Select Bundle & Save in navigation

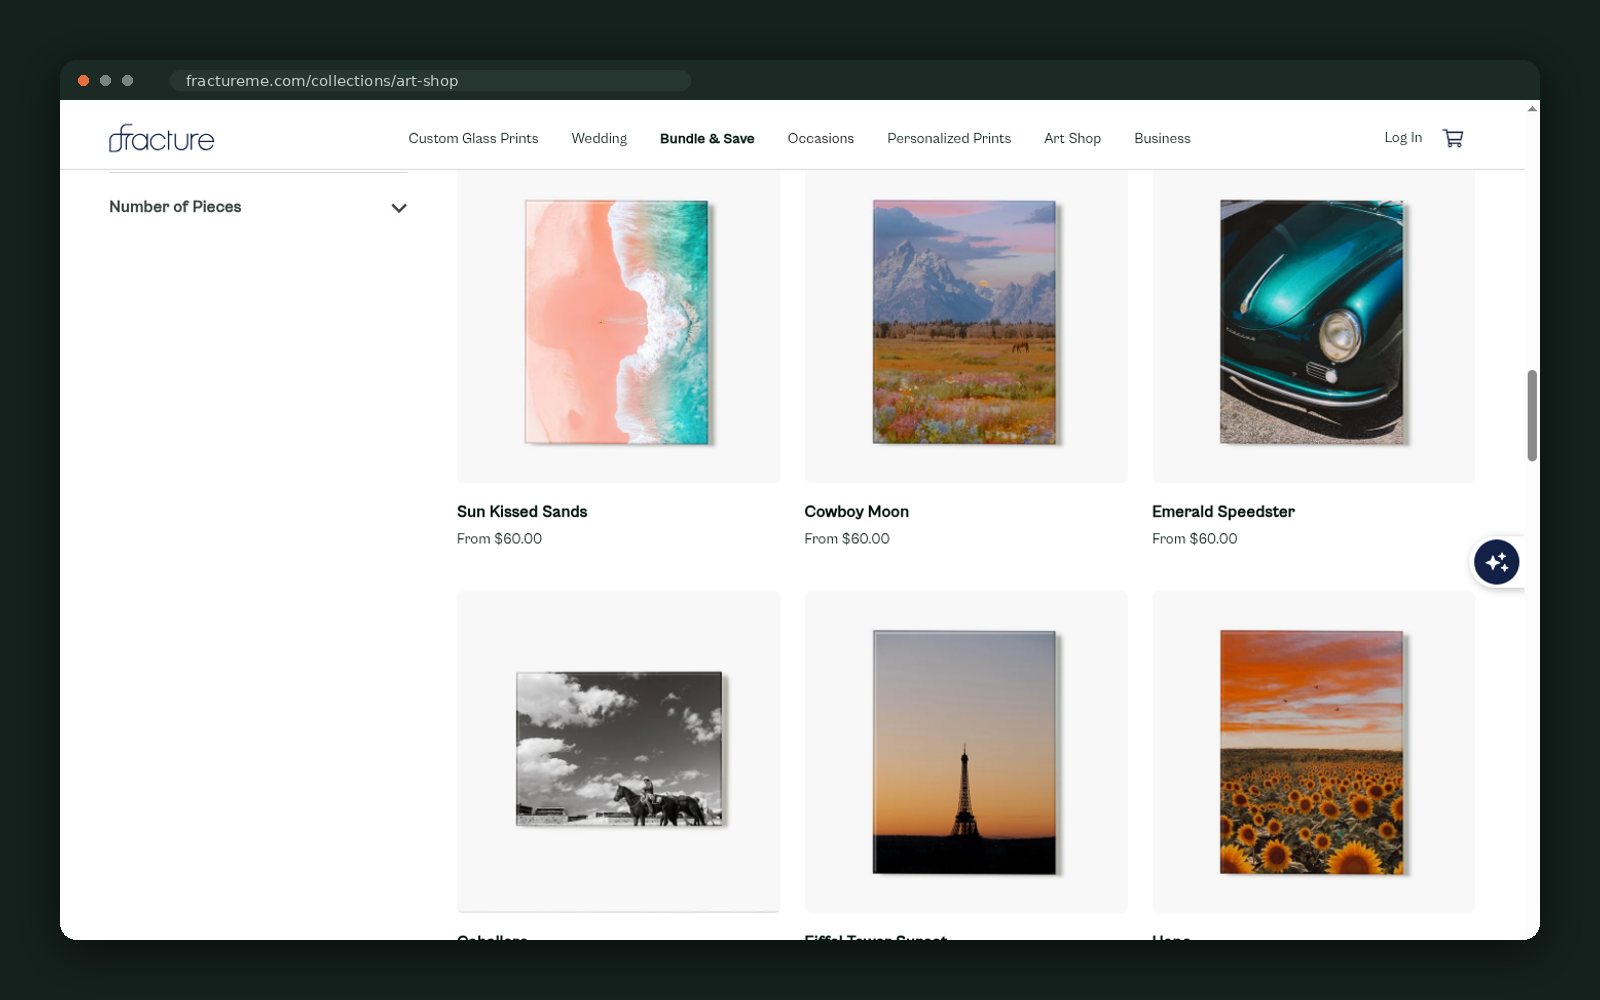tap(707, 138)
